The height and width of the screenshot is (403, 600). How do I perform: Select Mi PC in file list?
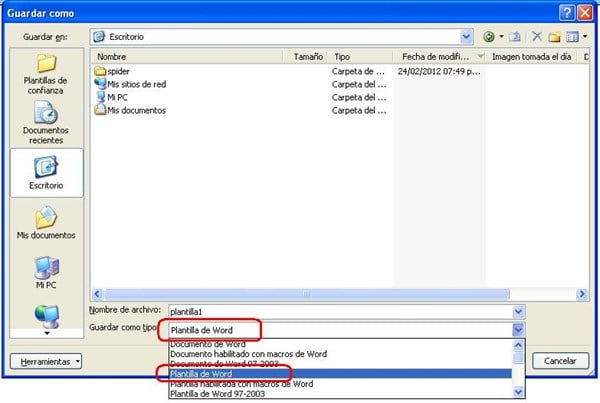(112, 97)
